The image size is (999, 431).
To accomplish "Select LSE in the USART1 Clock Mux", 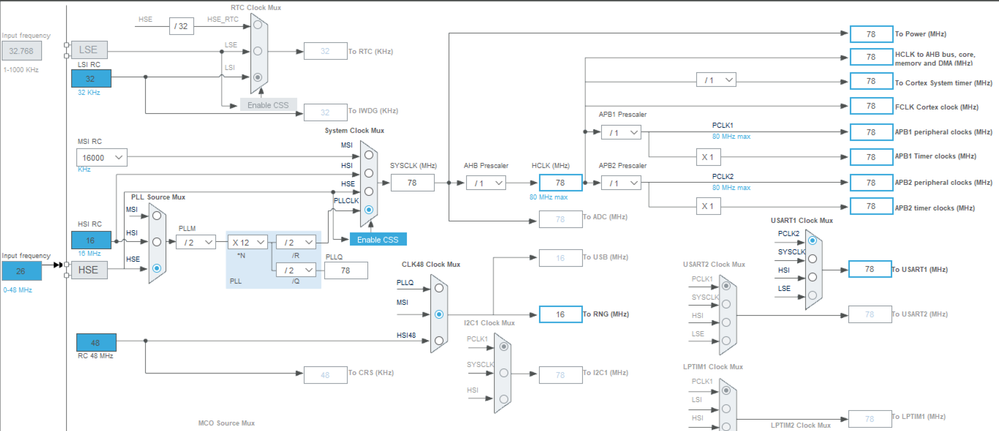I will [x=812, y=295].
